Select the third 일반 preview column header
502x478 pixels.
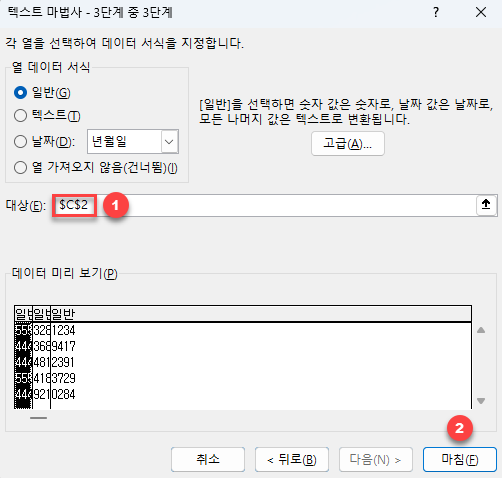tap(261, 314)
